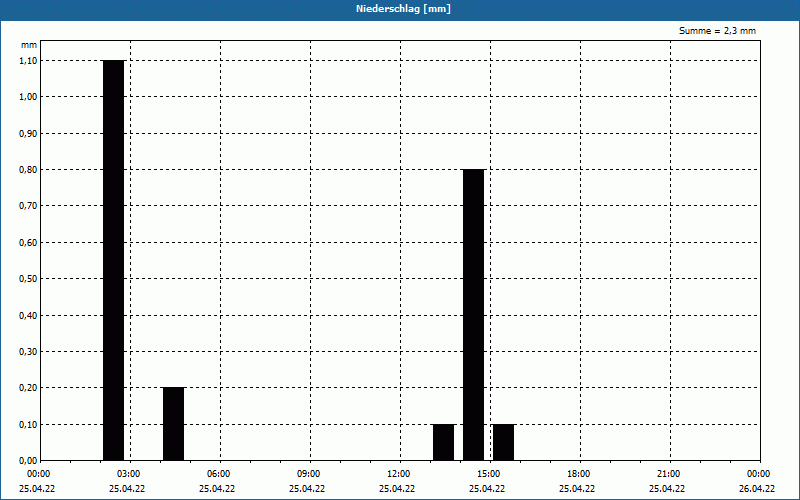Select the y-axis value 0,30
The height and width of the screenshot is (500, 800).
tap(28, 352)
